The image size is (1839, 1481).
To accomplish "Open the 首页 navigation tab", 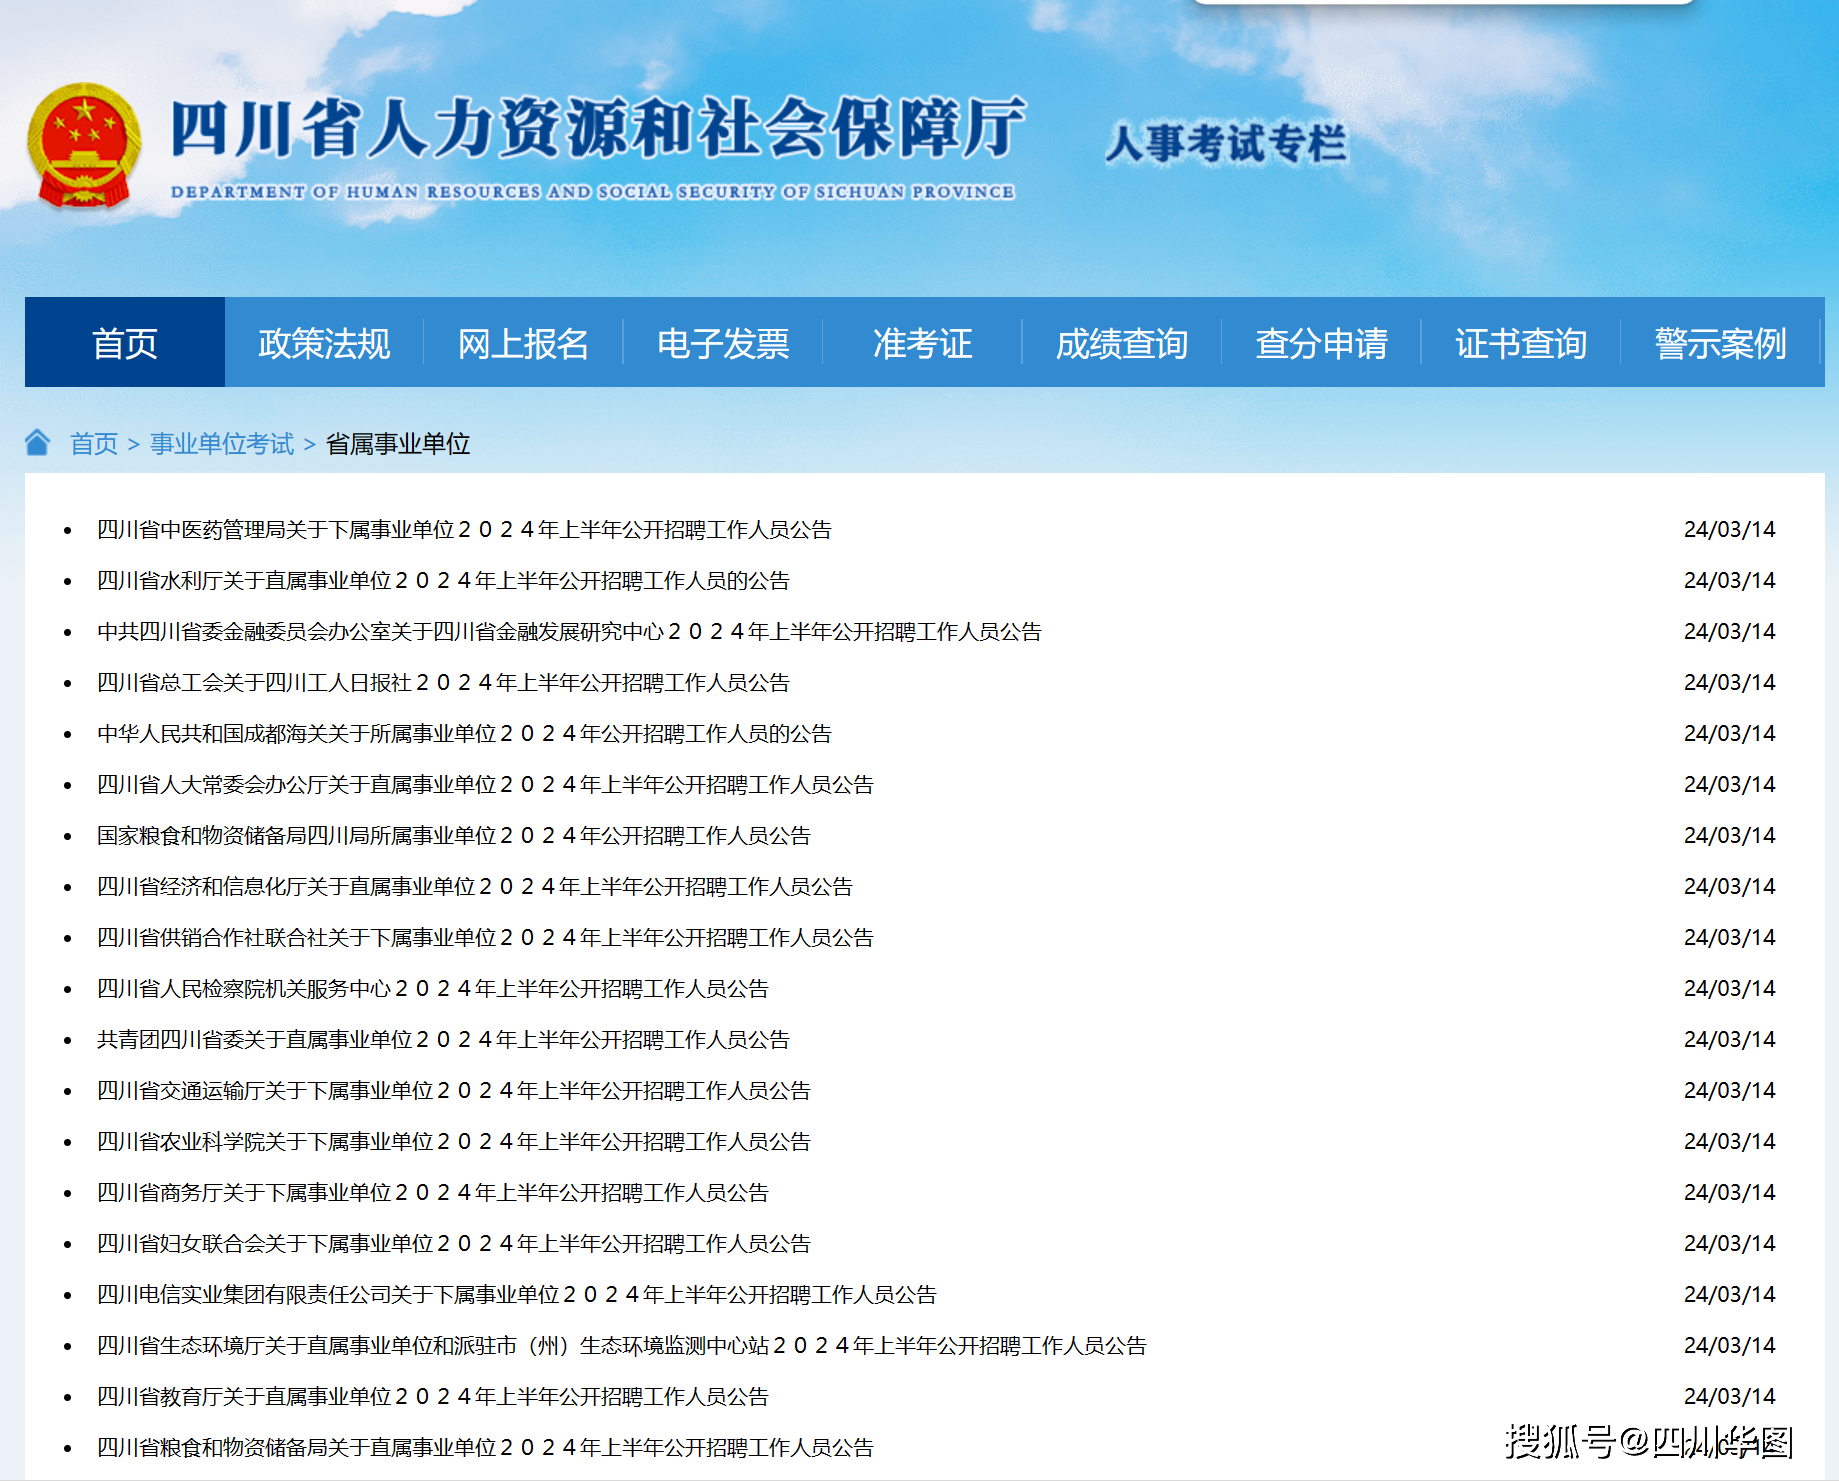I will 125,343.
